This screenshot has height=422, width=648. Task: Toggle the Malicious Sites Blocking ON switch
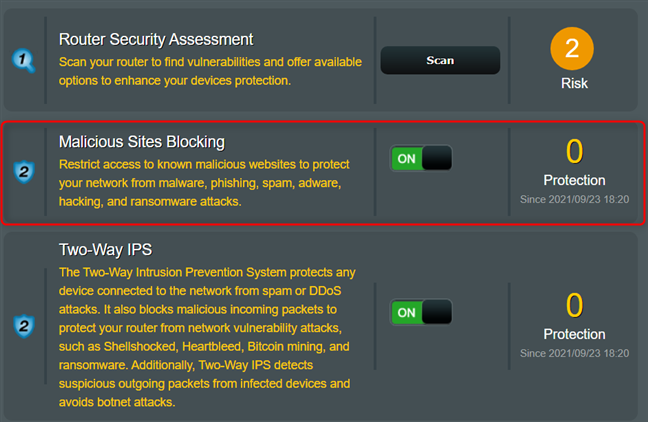pyautogui.click(x=421, y=158)
